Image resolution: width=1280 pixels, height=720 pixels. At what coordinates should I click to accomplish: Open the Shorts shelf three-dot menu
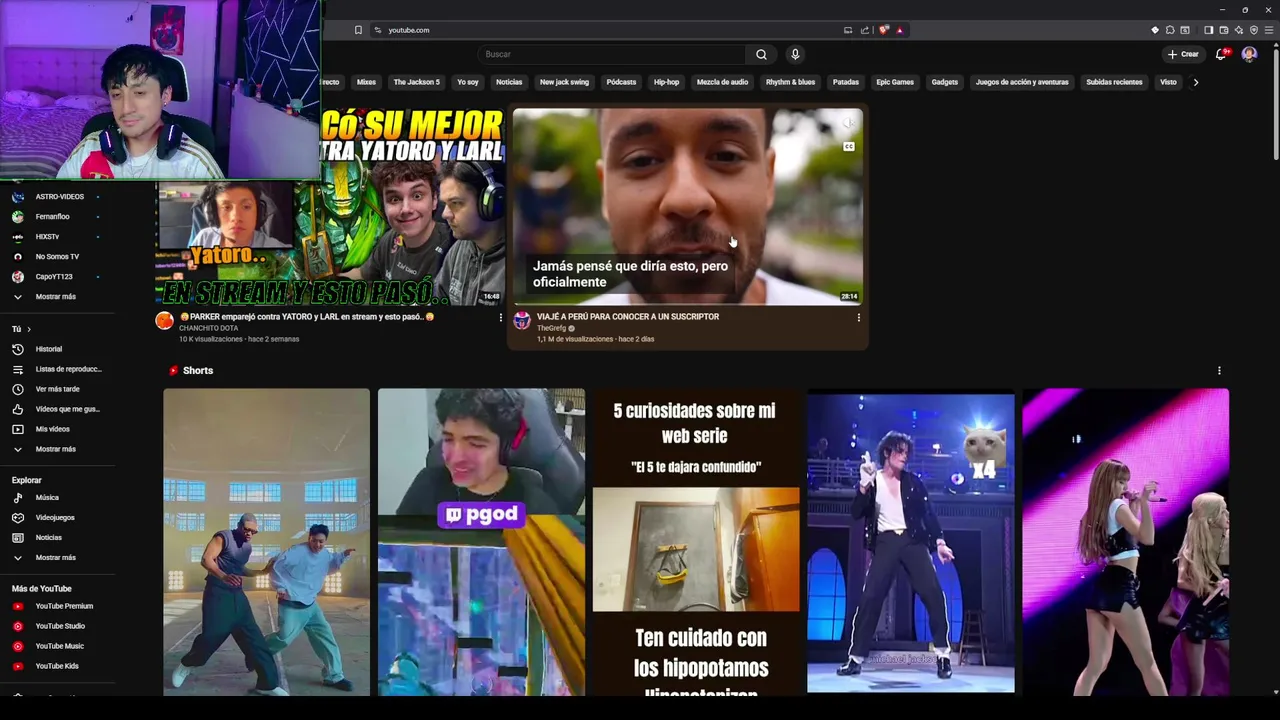(x=1219, y=371)
